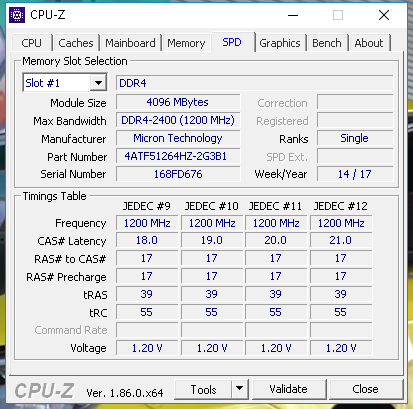
Task: Click the Max Bandwidth label
Action: click(x=70, y=121)
